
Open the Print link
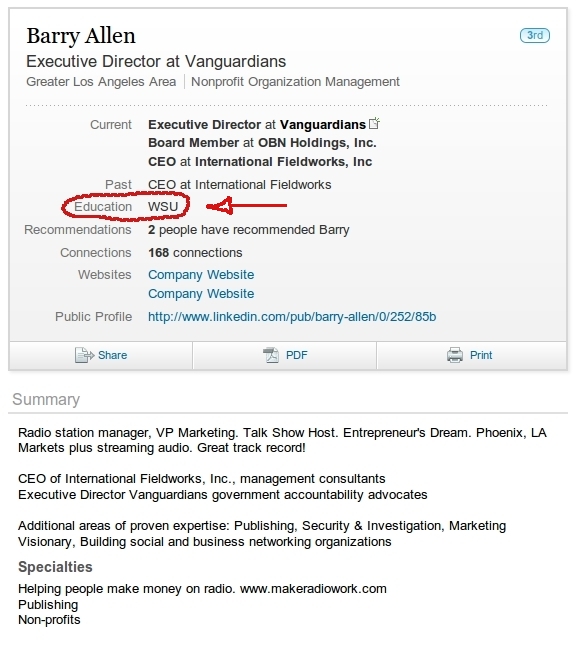[x=481, y=355]
